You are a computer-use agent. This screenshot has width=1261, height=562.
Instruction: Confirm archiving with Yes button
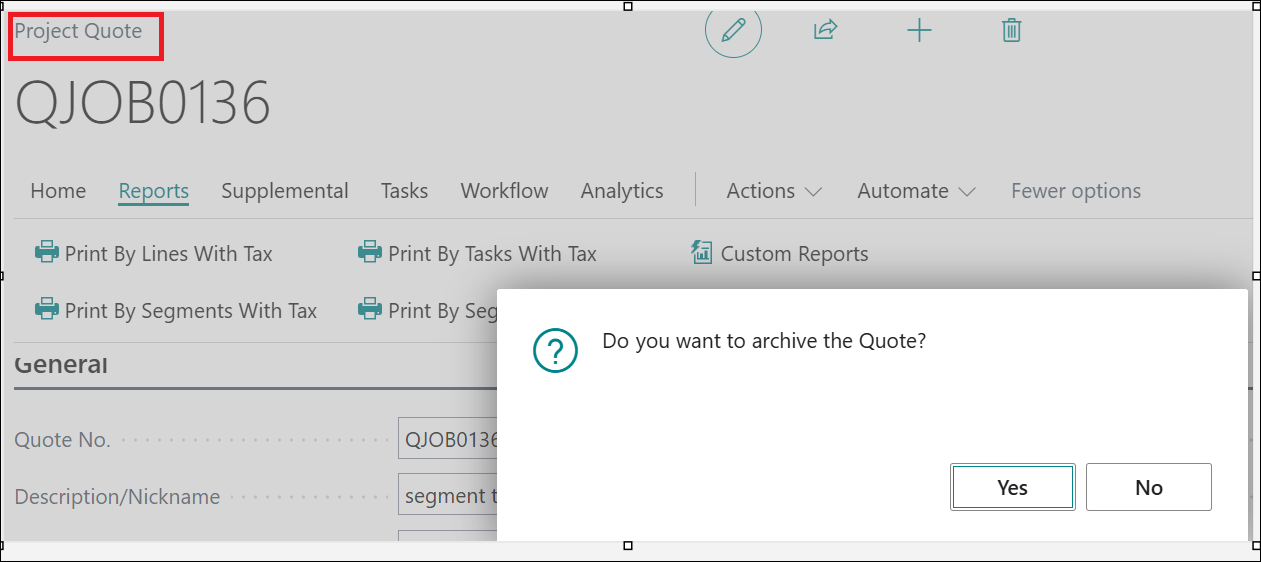(1012, 487)
